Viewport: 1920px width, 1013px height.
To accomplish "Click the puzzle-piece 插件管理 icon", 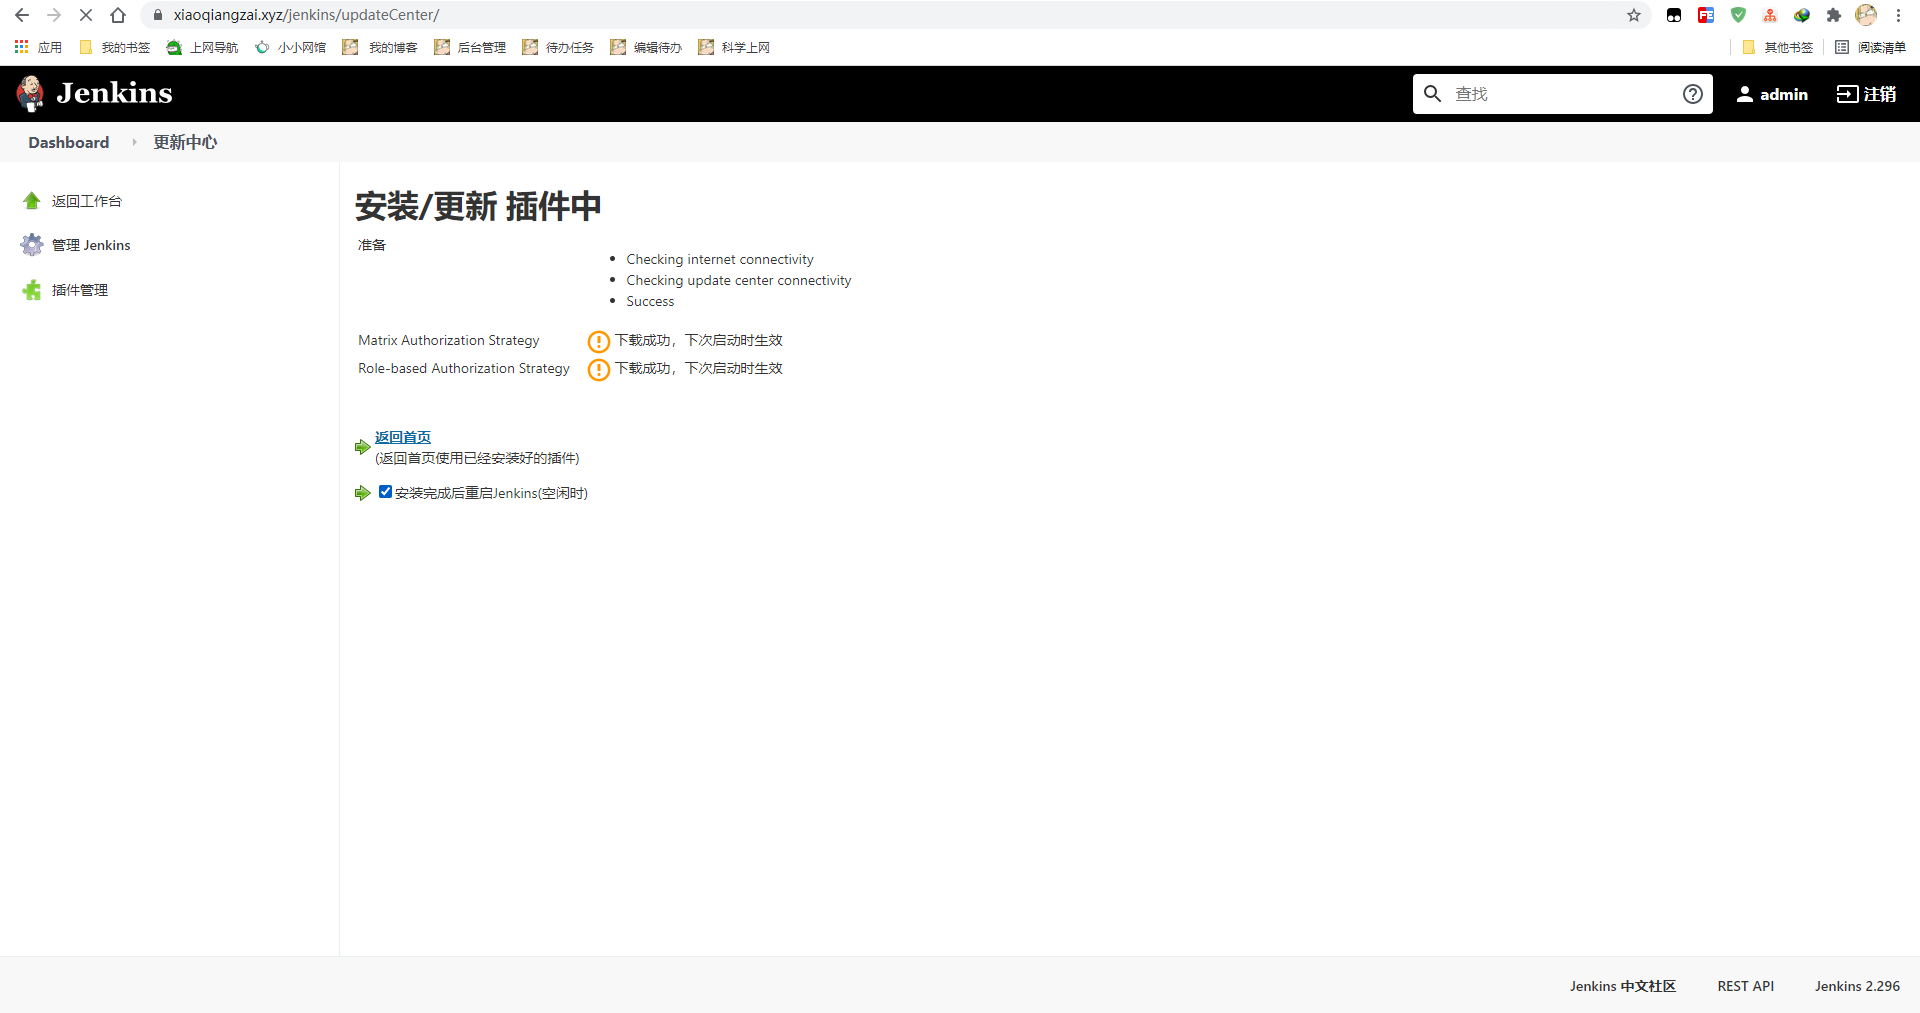I will 32,290.
